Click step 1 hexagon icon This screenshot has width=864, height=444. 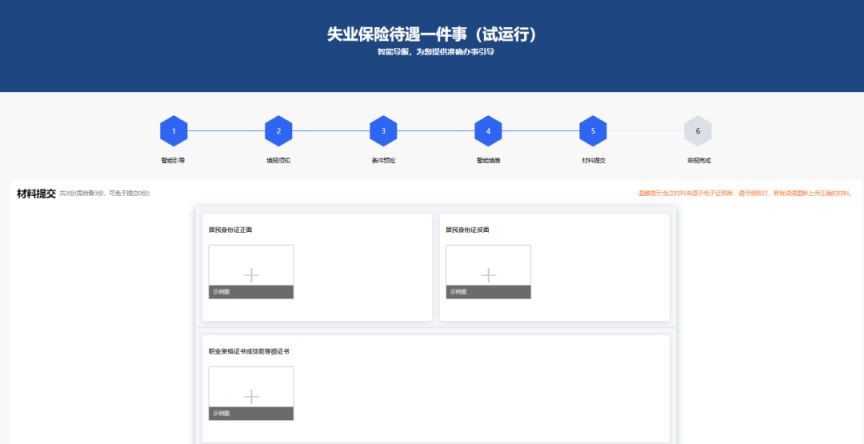173,131
